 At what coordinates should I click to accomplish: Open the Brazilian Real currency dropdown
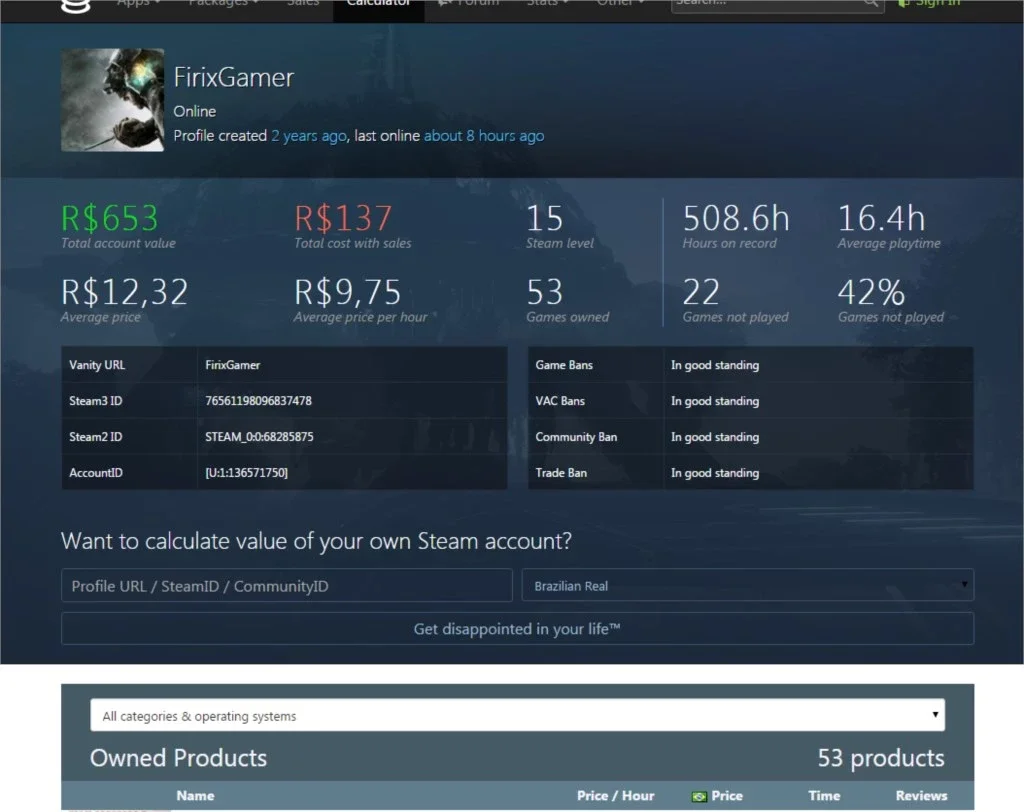click(x=748, y=585)
